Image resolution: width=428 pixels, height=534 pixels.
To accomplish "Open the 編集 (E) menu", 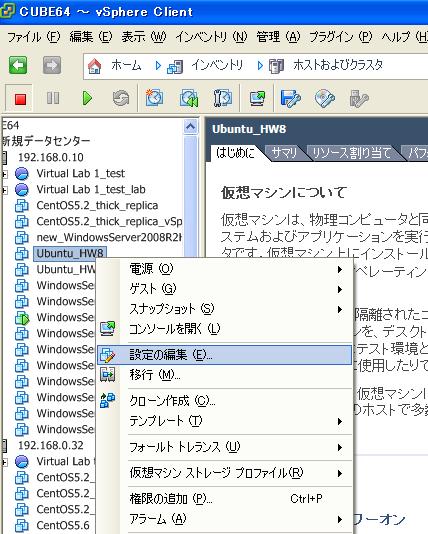I will click(91, 36).
